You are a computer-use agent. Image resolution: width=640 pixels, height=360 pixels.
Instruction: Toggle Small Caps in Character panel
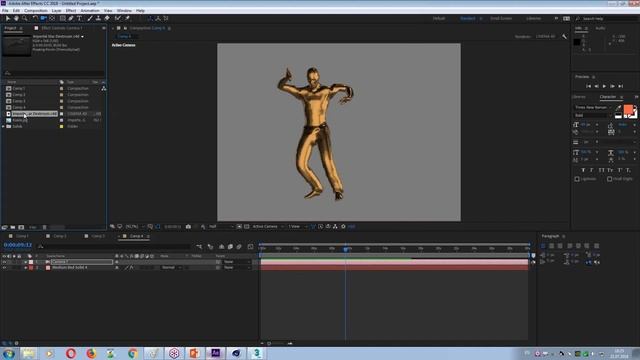tap(610, 170)
